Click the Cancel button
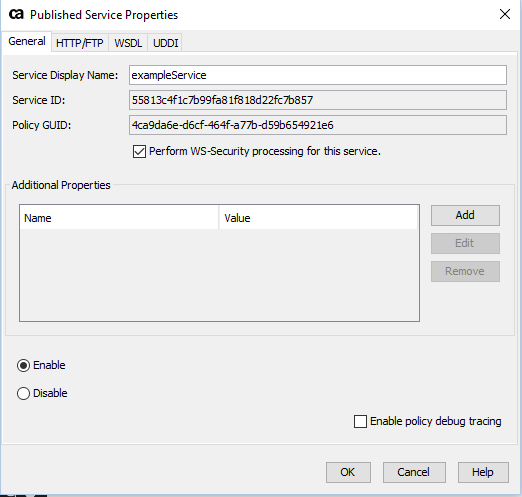The image size is (522, 497). point(414,472)
